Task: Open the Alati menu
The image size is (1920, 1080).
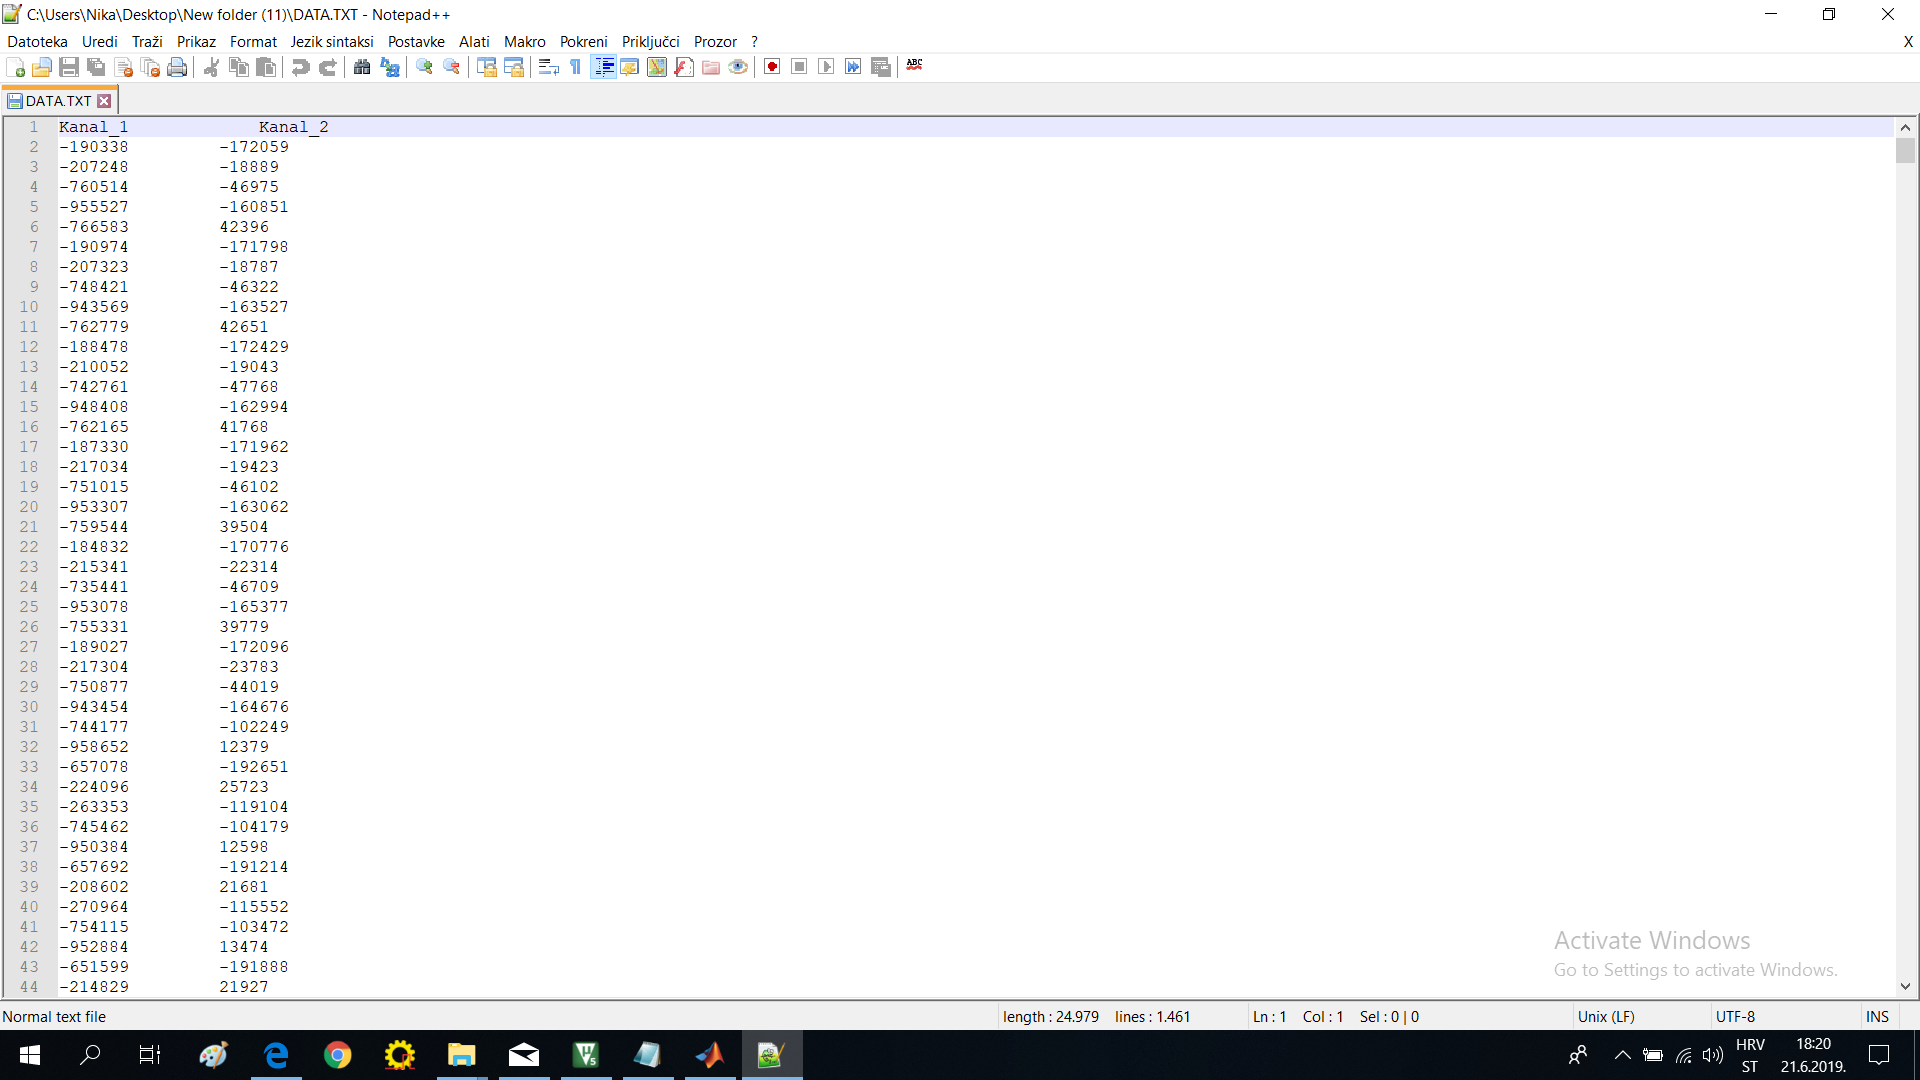Action: coord(474,42)
